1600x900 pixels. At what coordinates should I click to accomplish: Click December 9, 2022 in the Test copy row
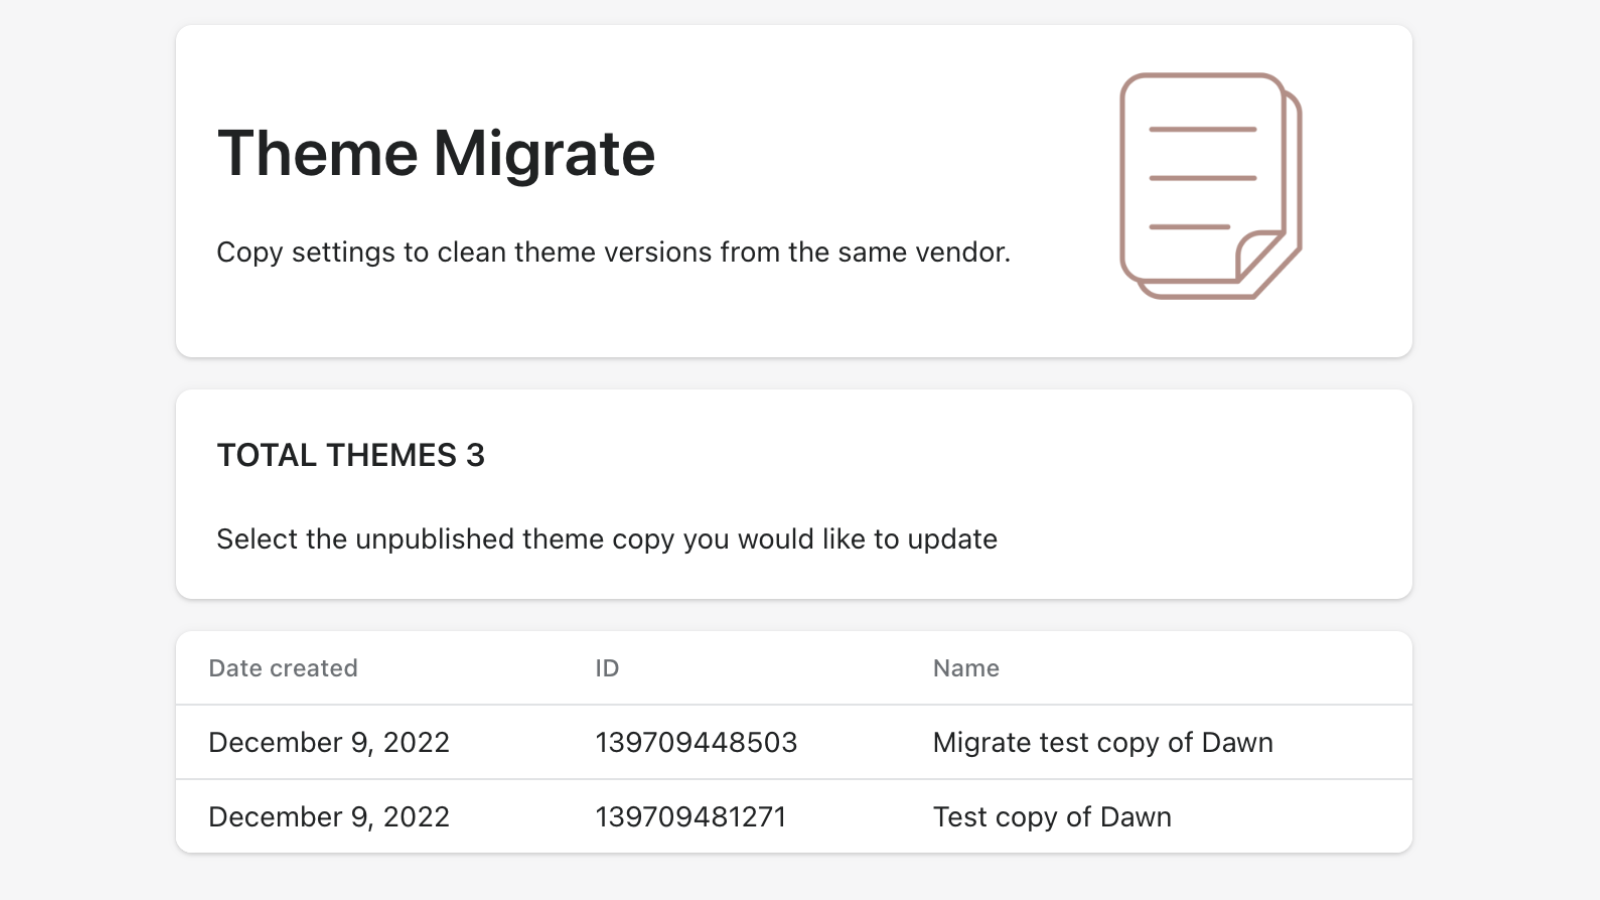click(329, 817)
